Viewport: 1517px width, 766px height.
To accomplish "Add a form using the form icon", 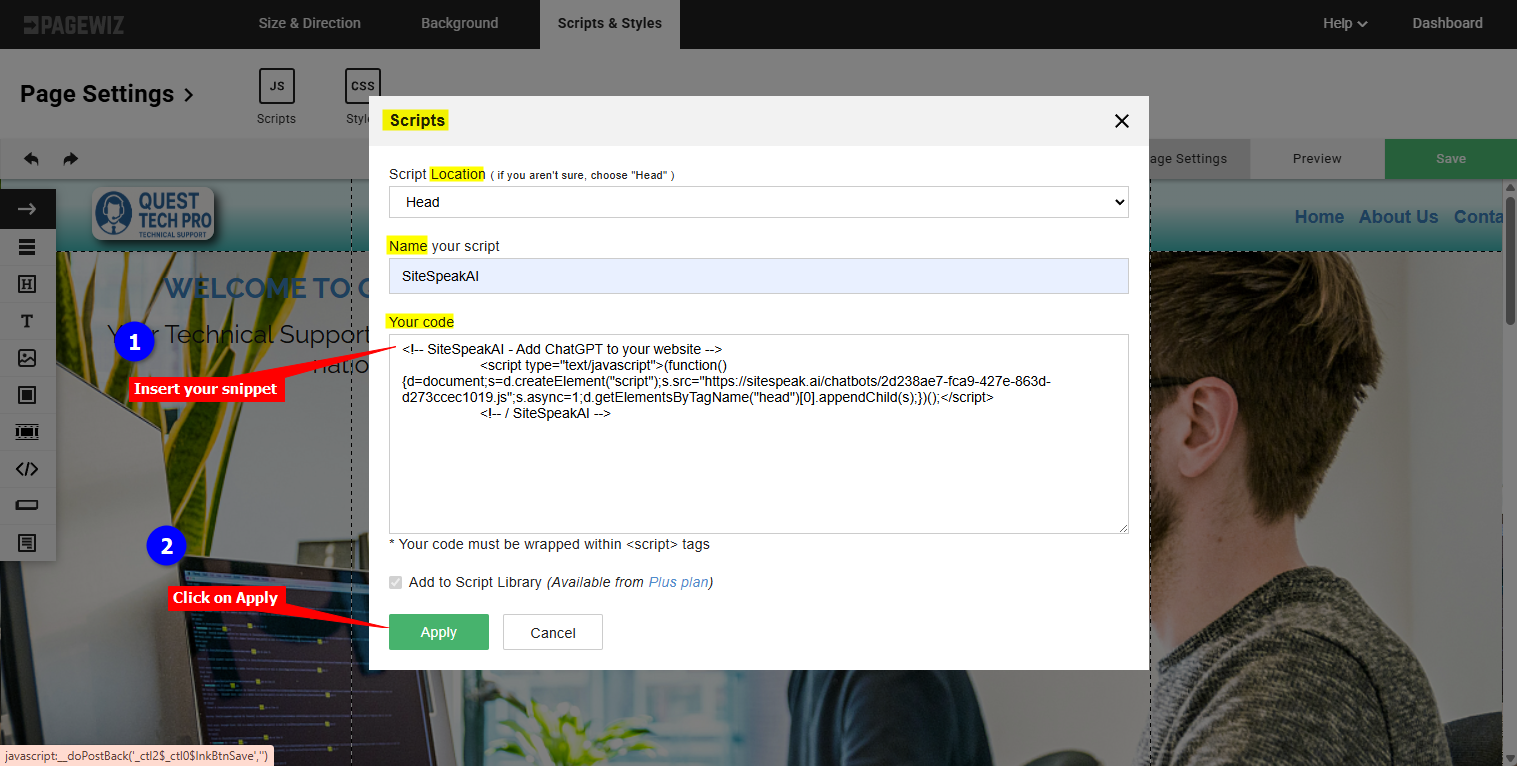I will 27,543.
